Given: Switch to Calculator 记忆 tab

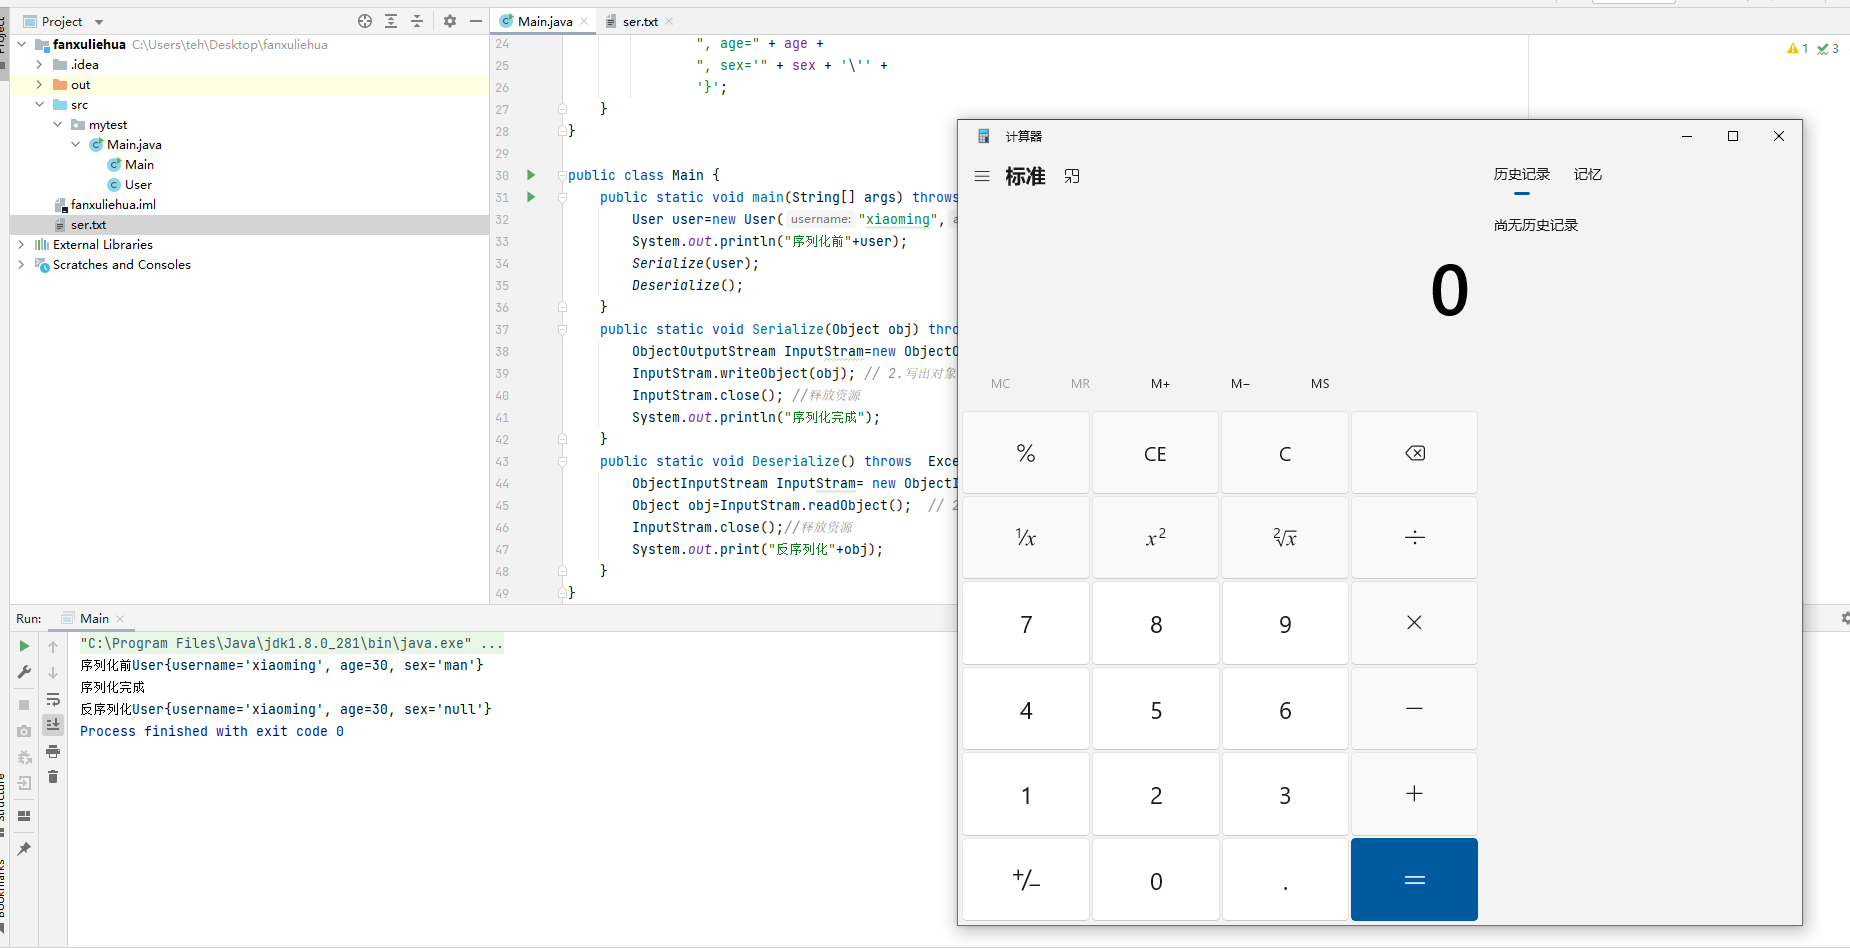Looking at the screenshot, I should tap(1587, 174).
